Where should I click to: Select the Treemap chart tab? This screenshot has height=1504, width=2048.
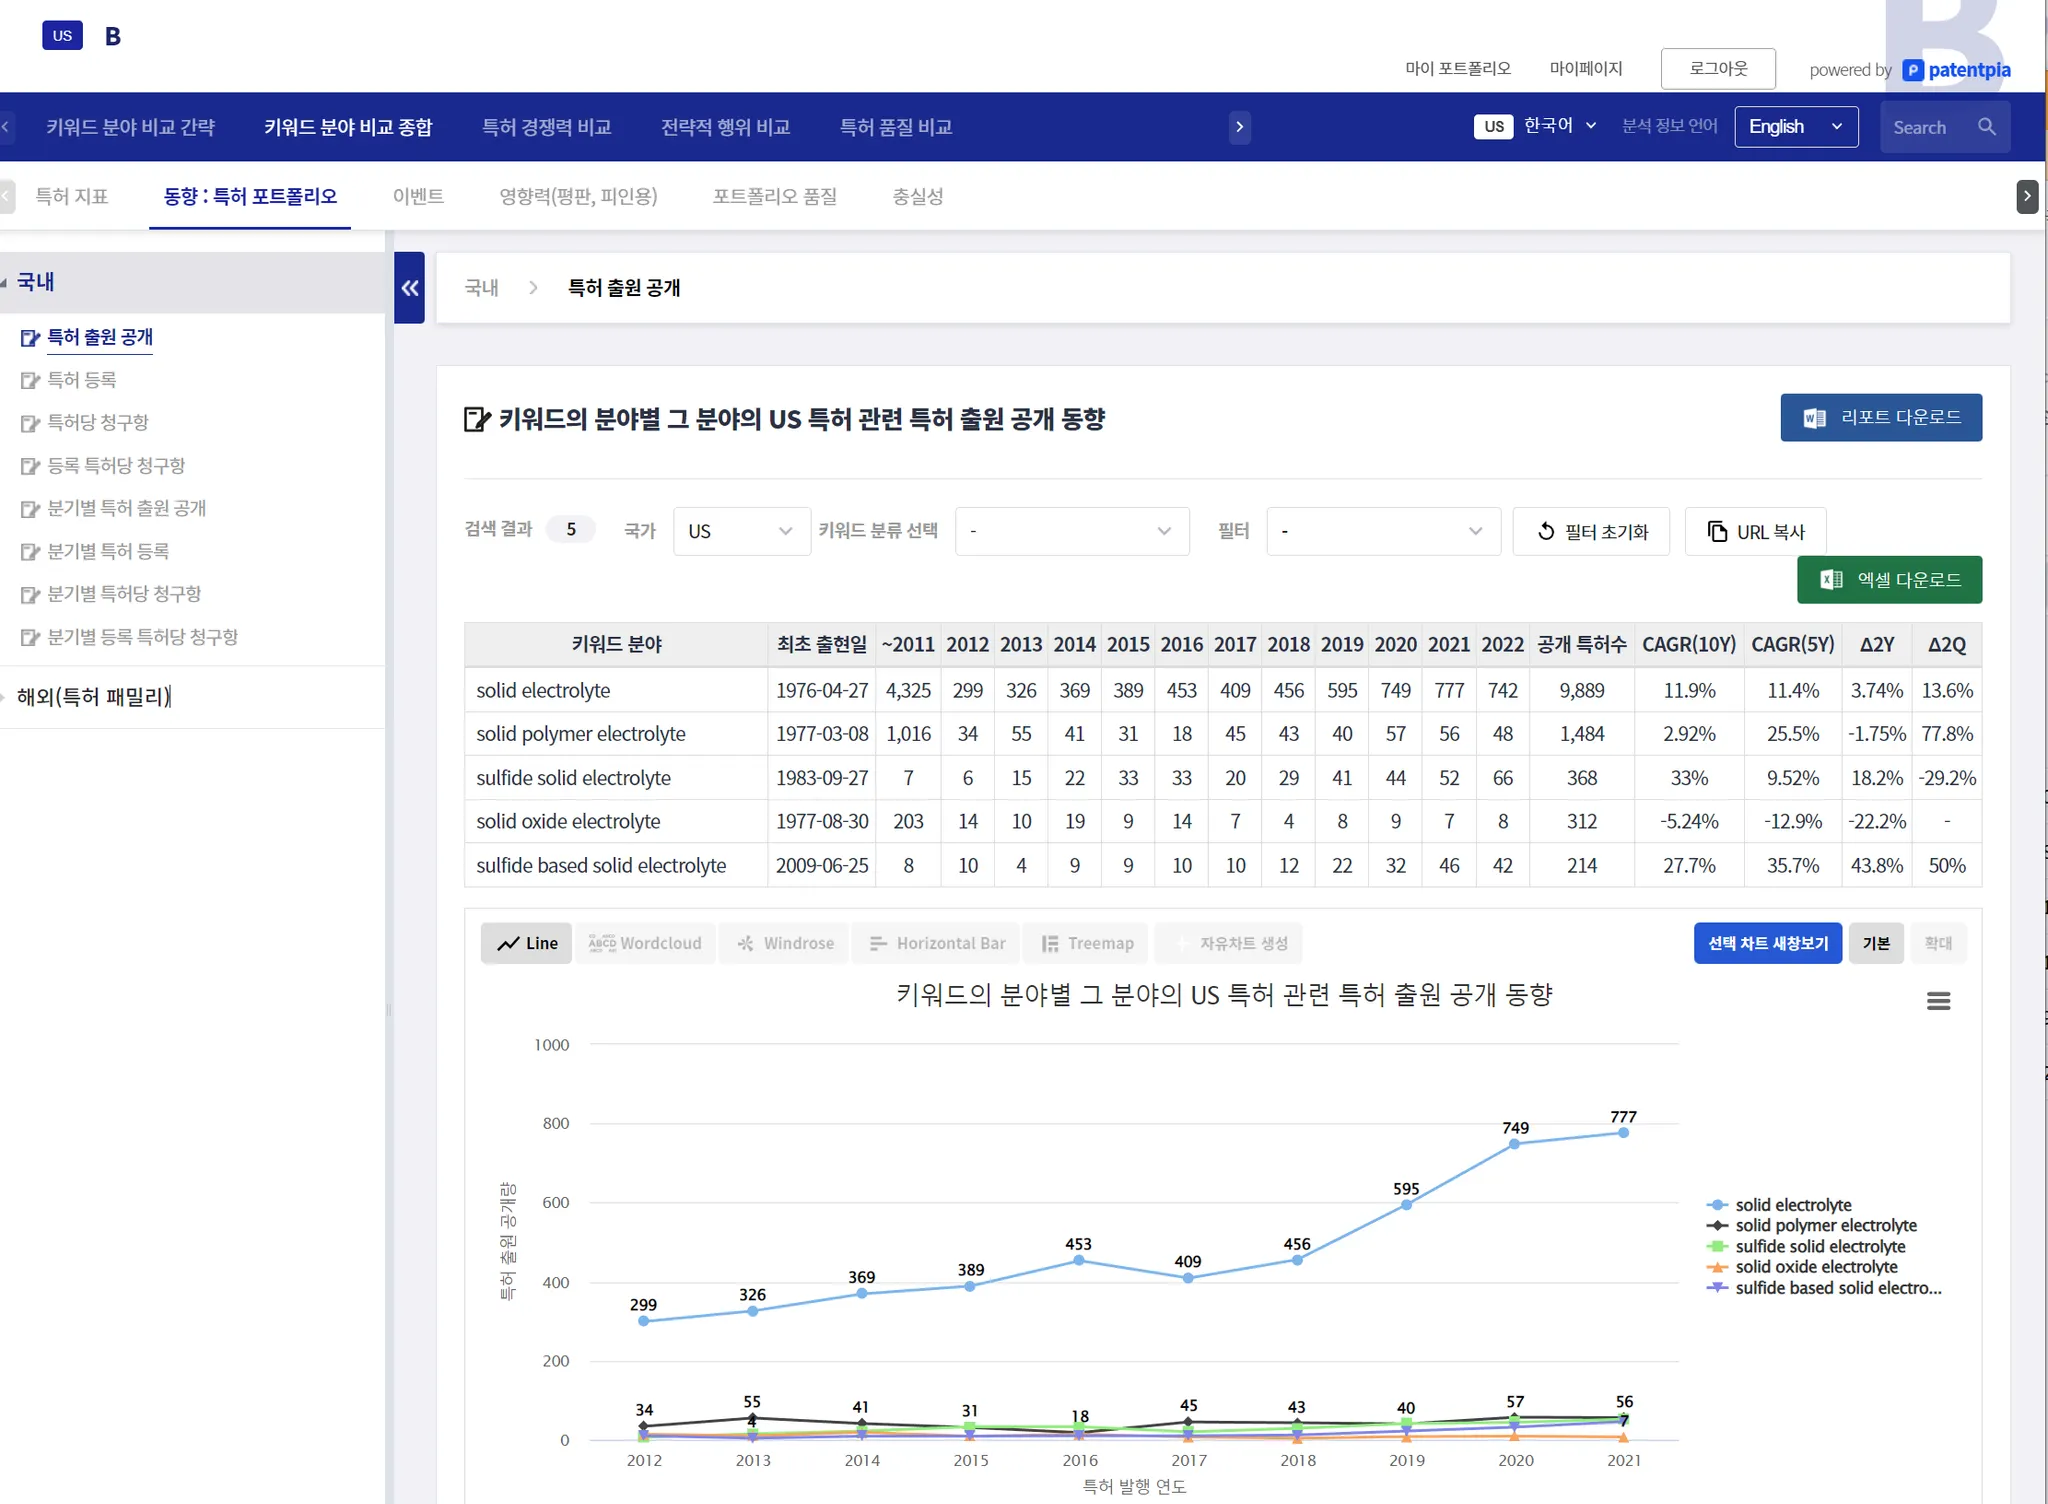pyautogui.click(x=1087, y=943)
